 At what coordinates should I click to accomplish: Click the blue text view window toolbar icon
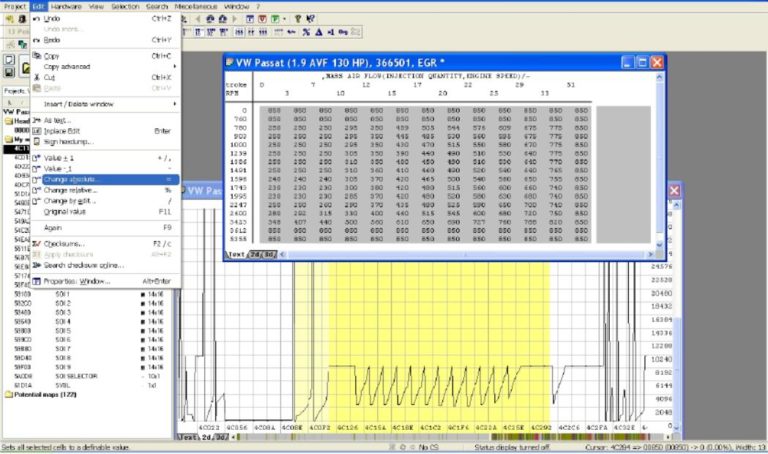(250, 19)
